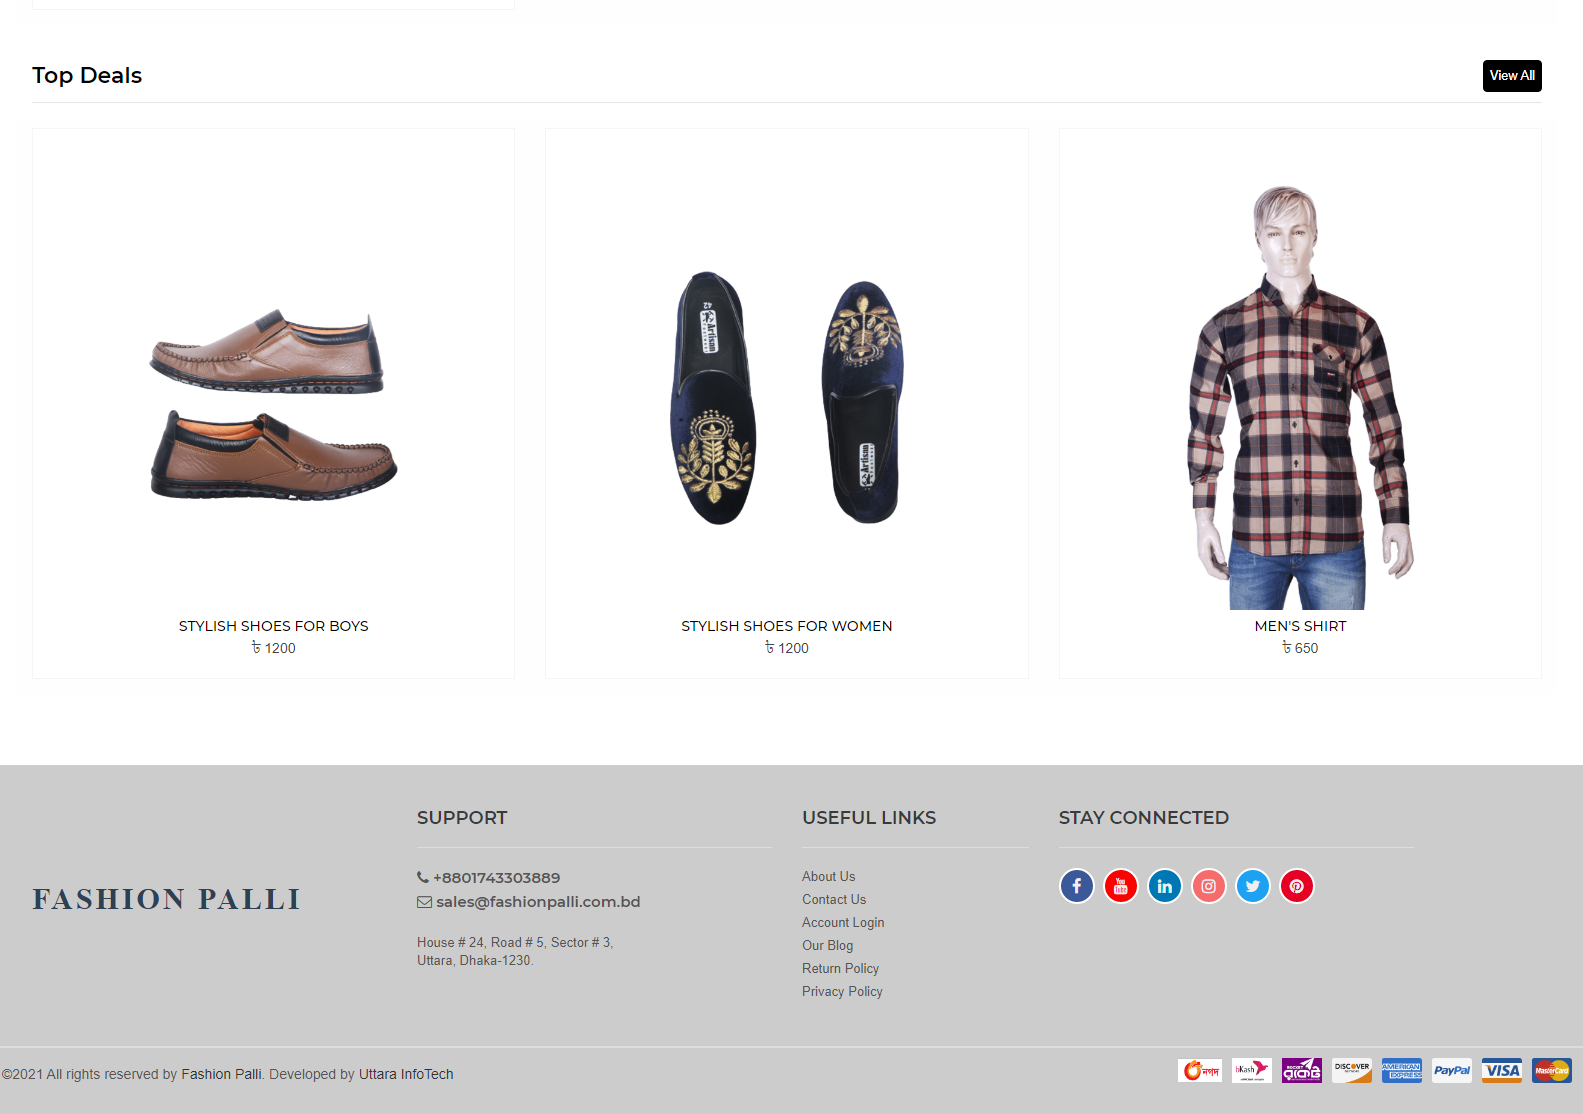Click the VISA payment icon
The image size is (1583, 1114).
click(x=1502, y=1070)
